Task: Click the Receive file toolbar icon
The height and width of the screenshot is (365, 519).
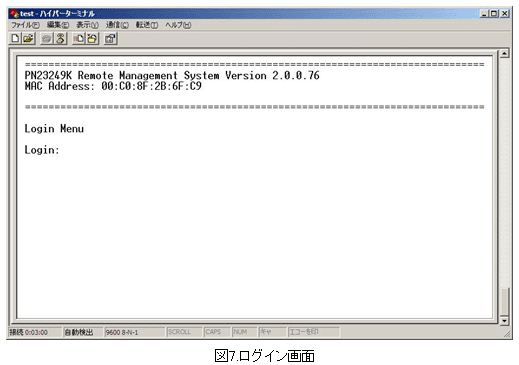Action: [93, 39]
